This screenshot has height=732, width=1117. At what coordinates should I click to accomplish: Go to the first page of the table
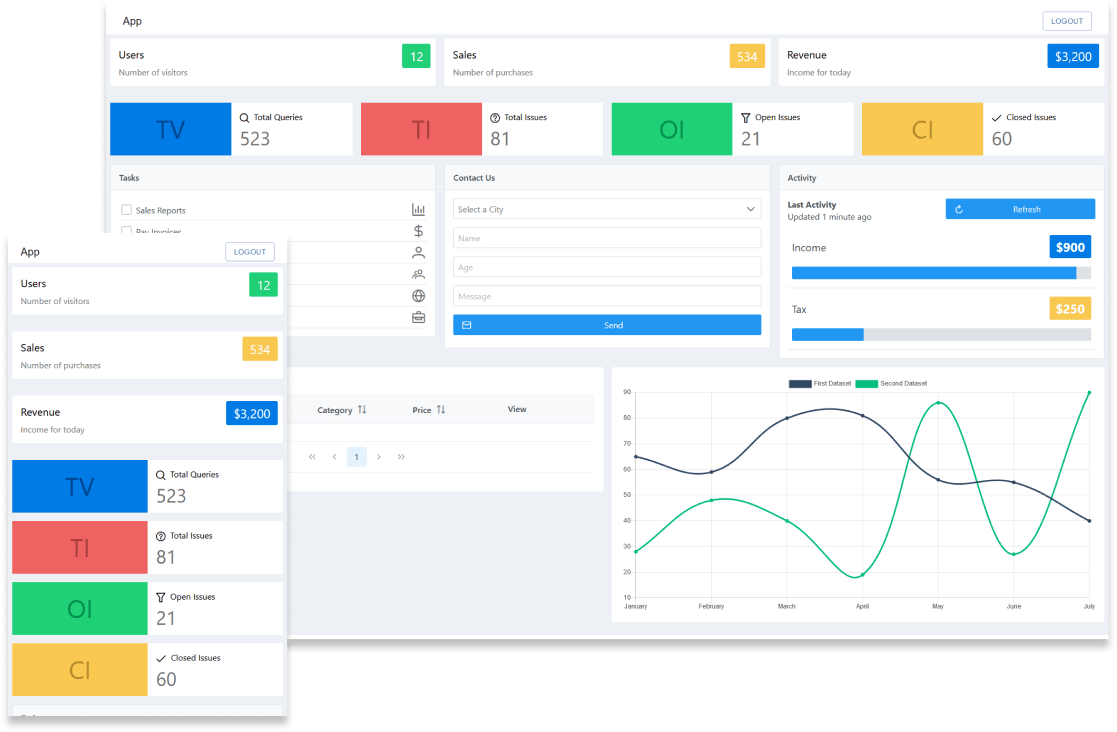312,456
